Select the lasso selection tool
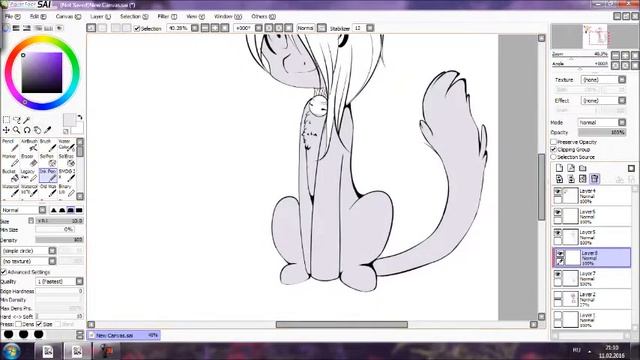The width and height of the screenshot is (640, 360). (17, 120)
